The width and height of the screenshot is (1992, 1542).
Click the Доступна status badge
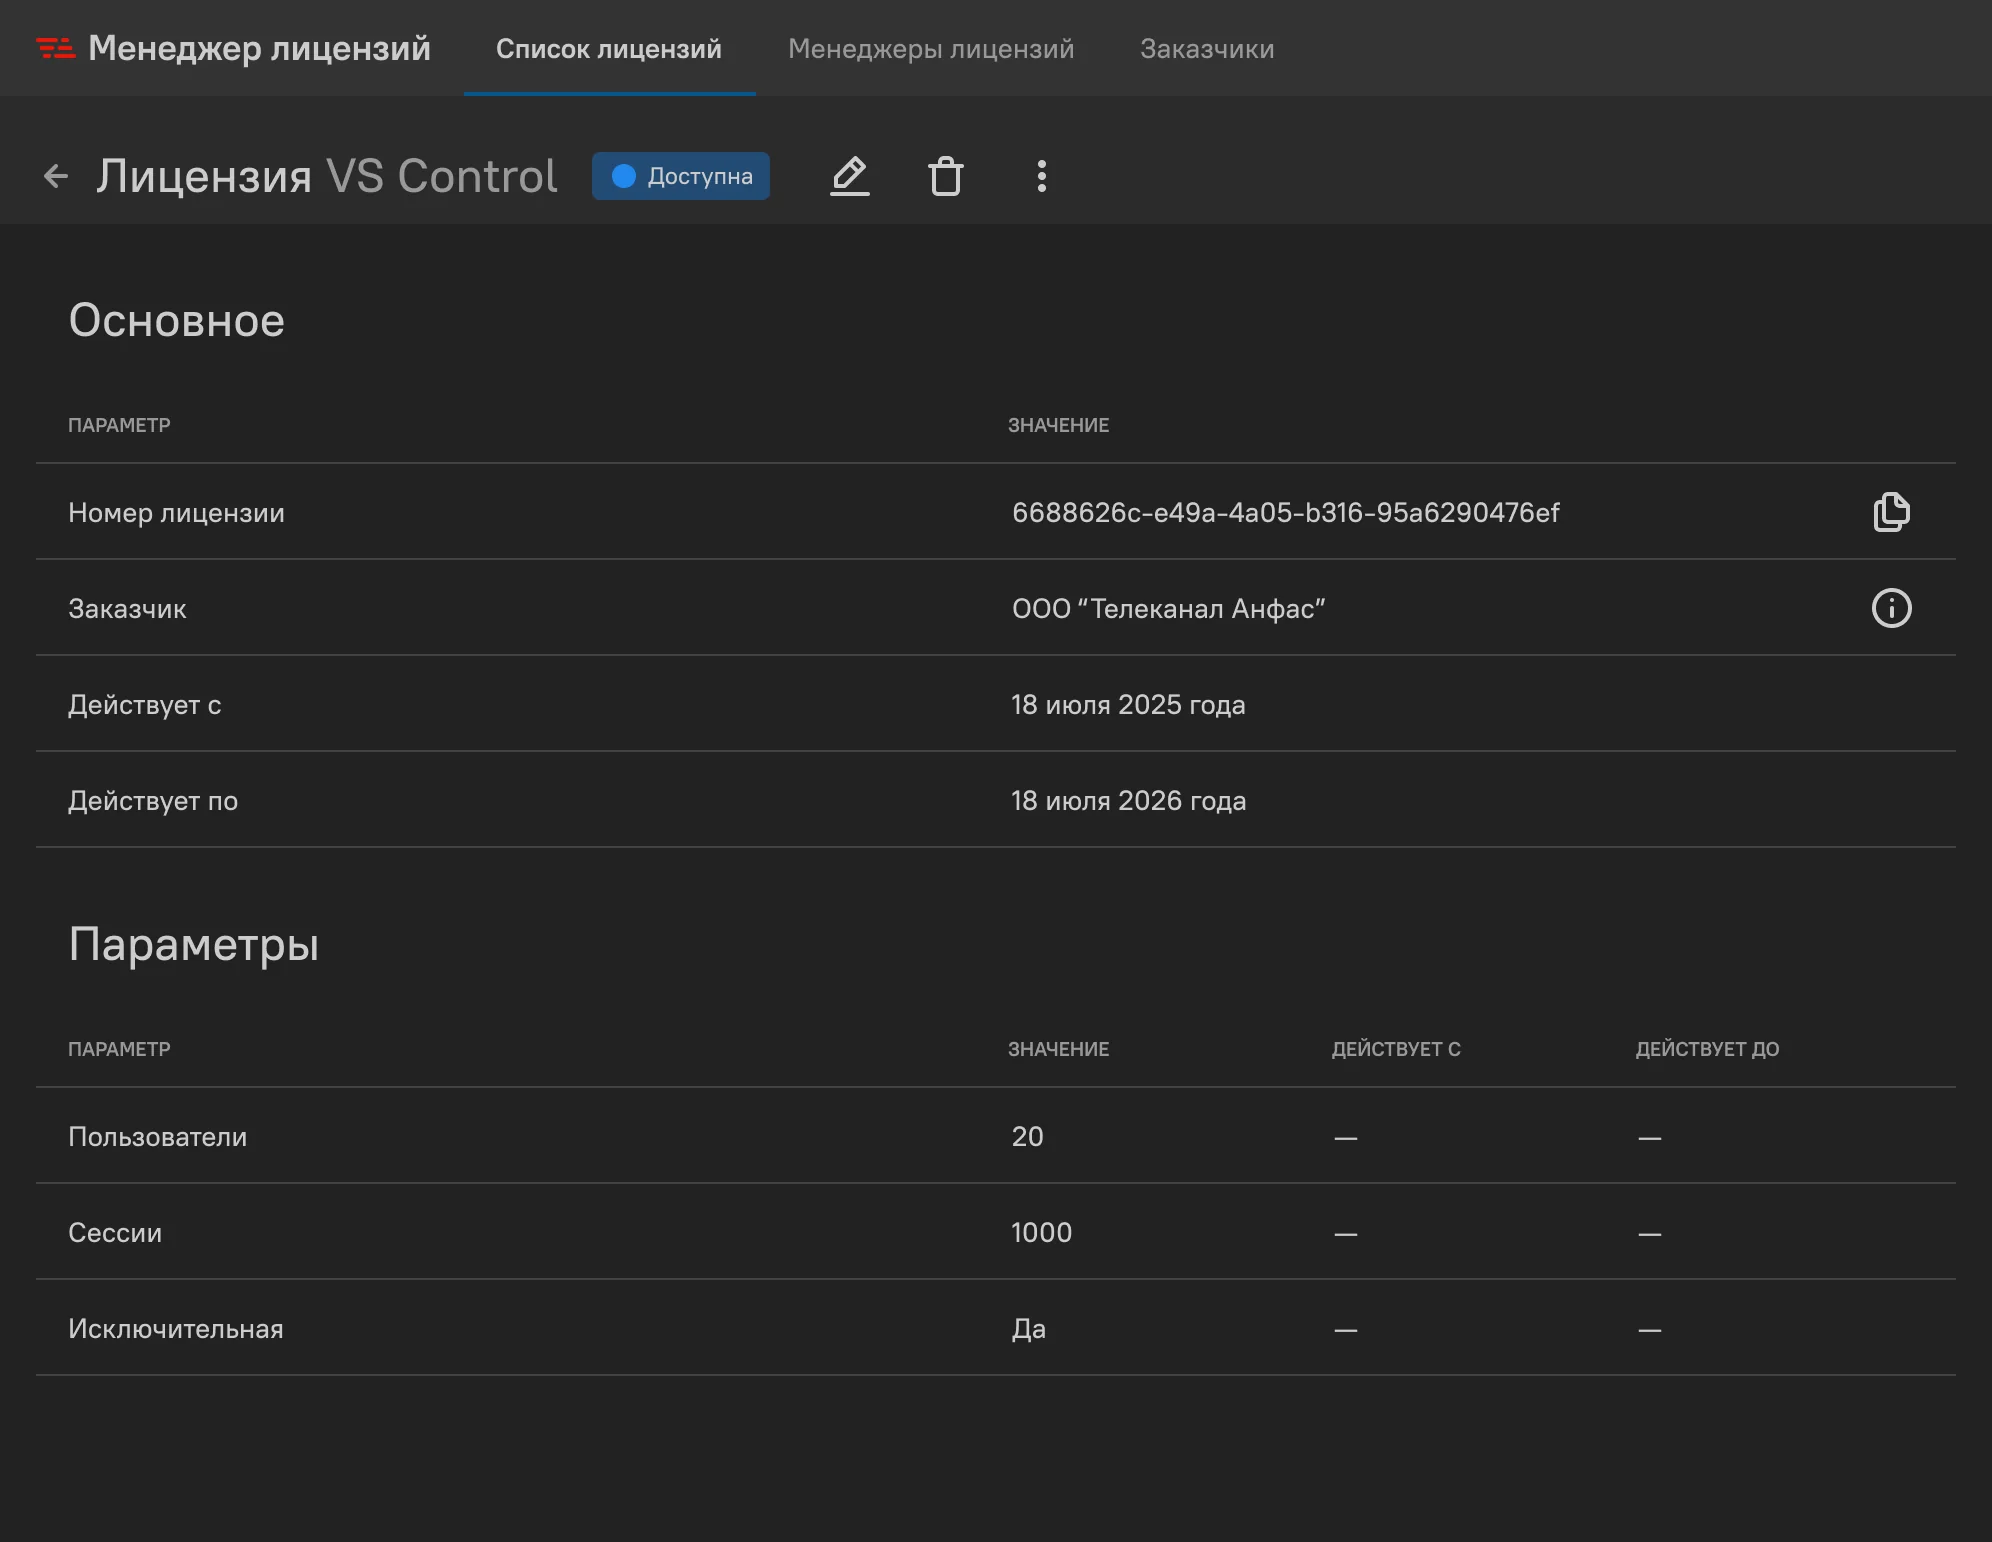681,176
